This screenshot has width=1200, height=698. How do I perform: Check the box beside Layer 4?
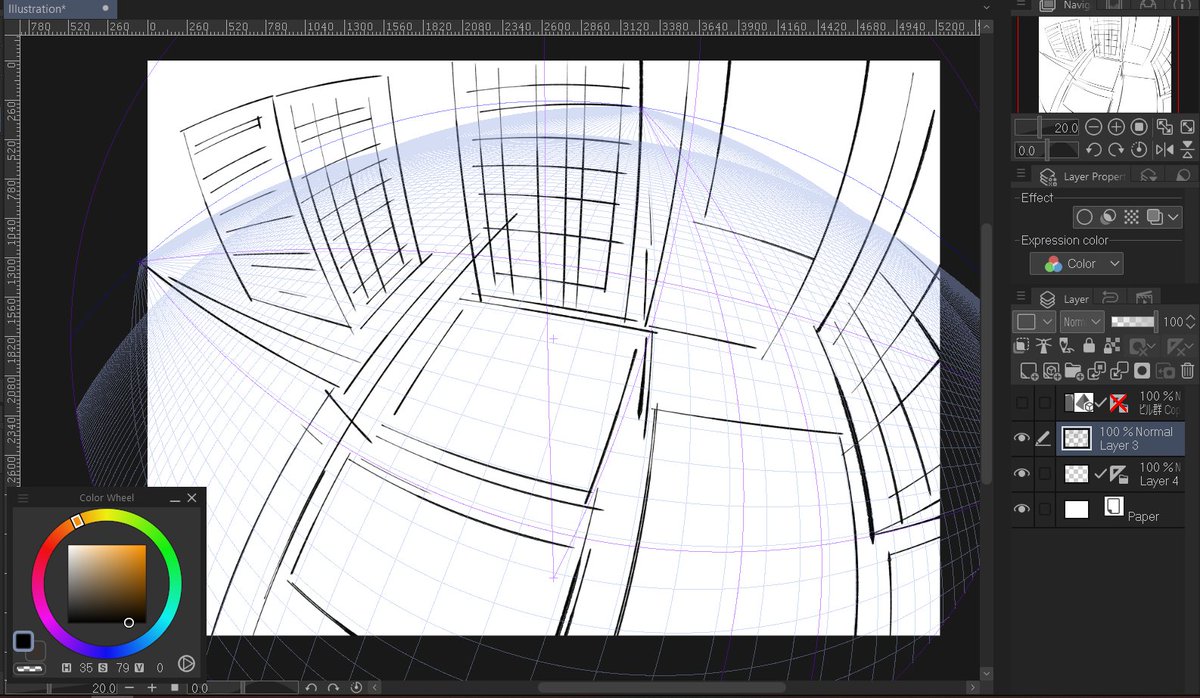click(x=1045, y=474)
